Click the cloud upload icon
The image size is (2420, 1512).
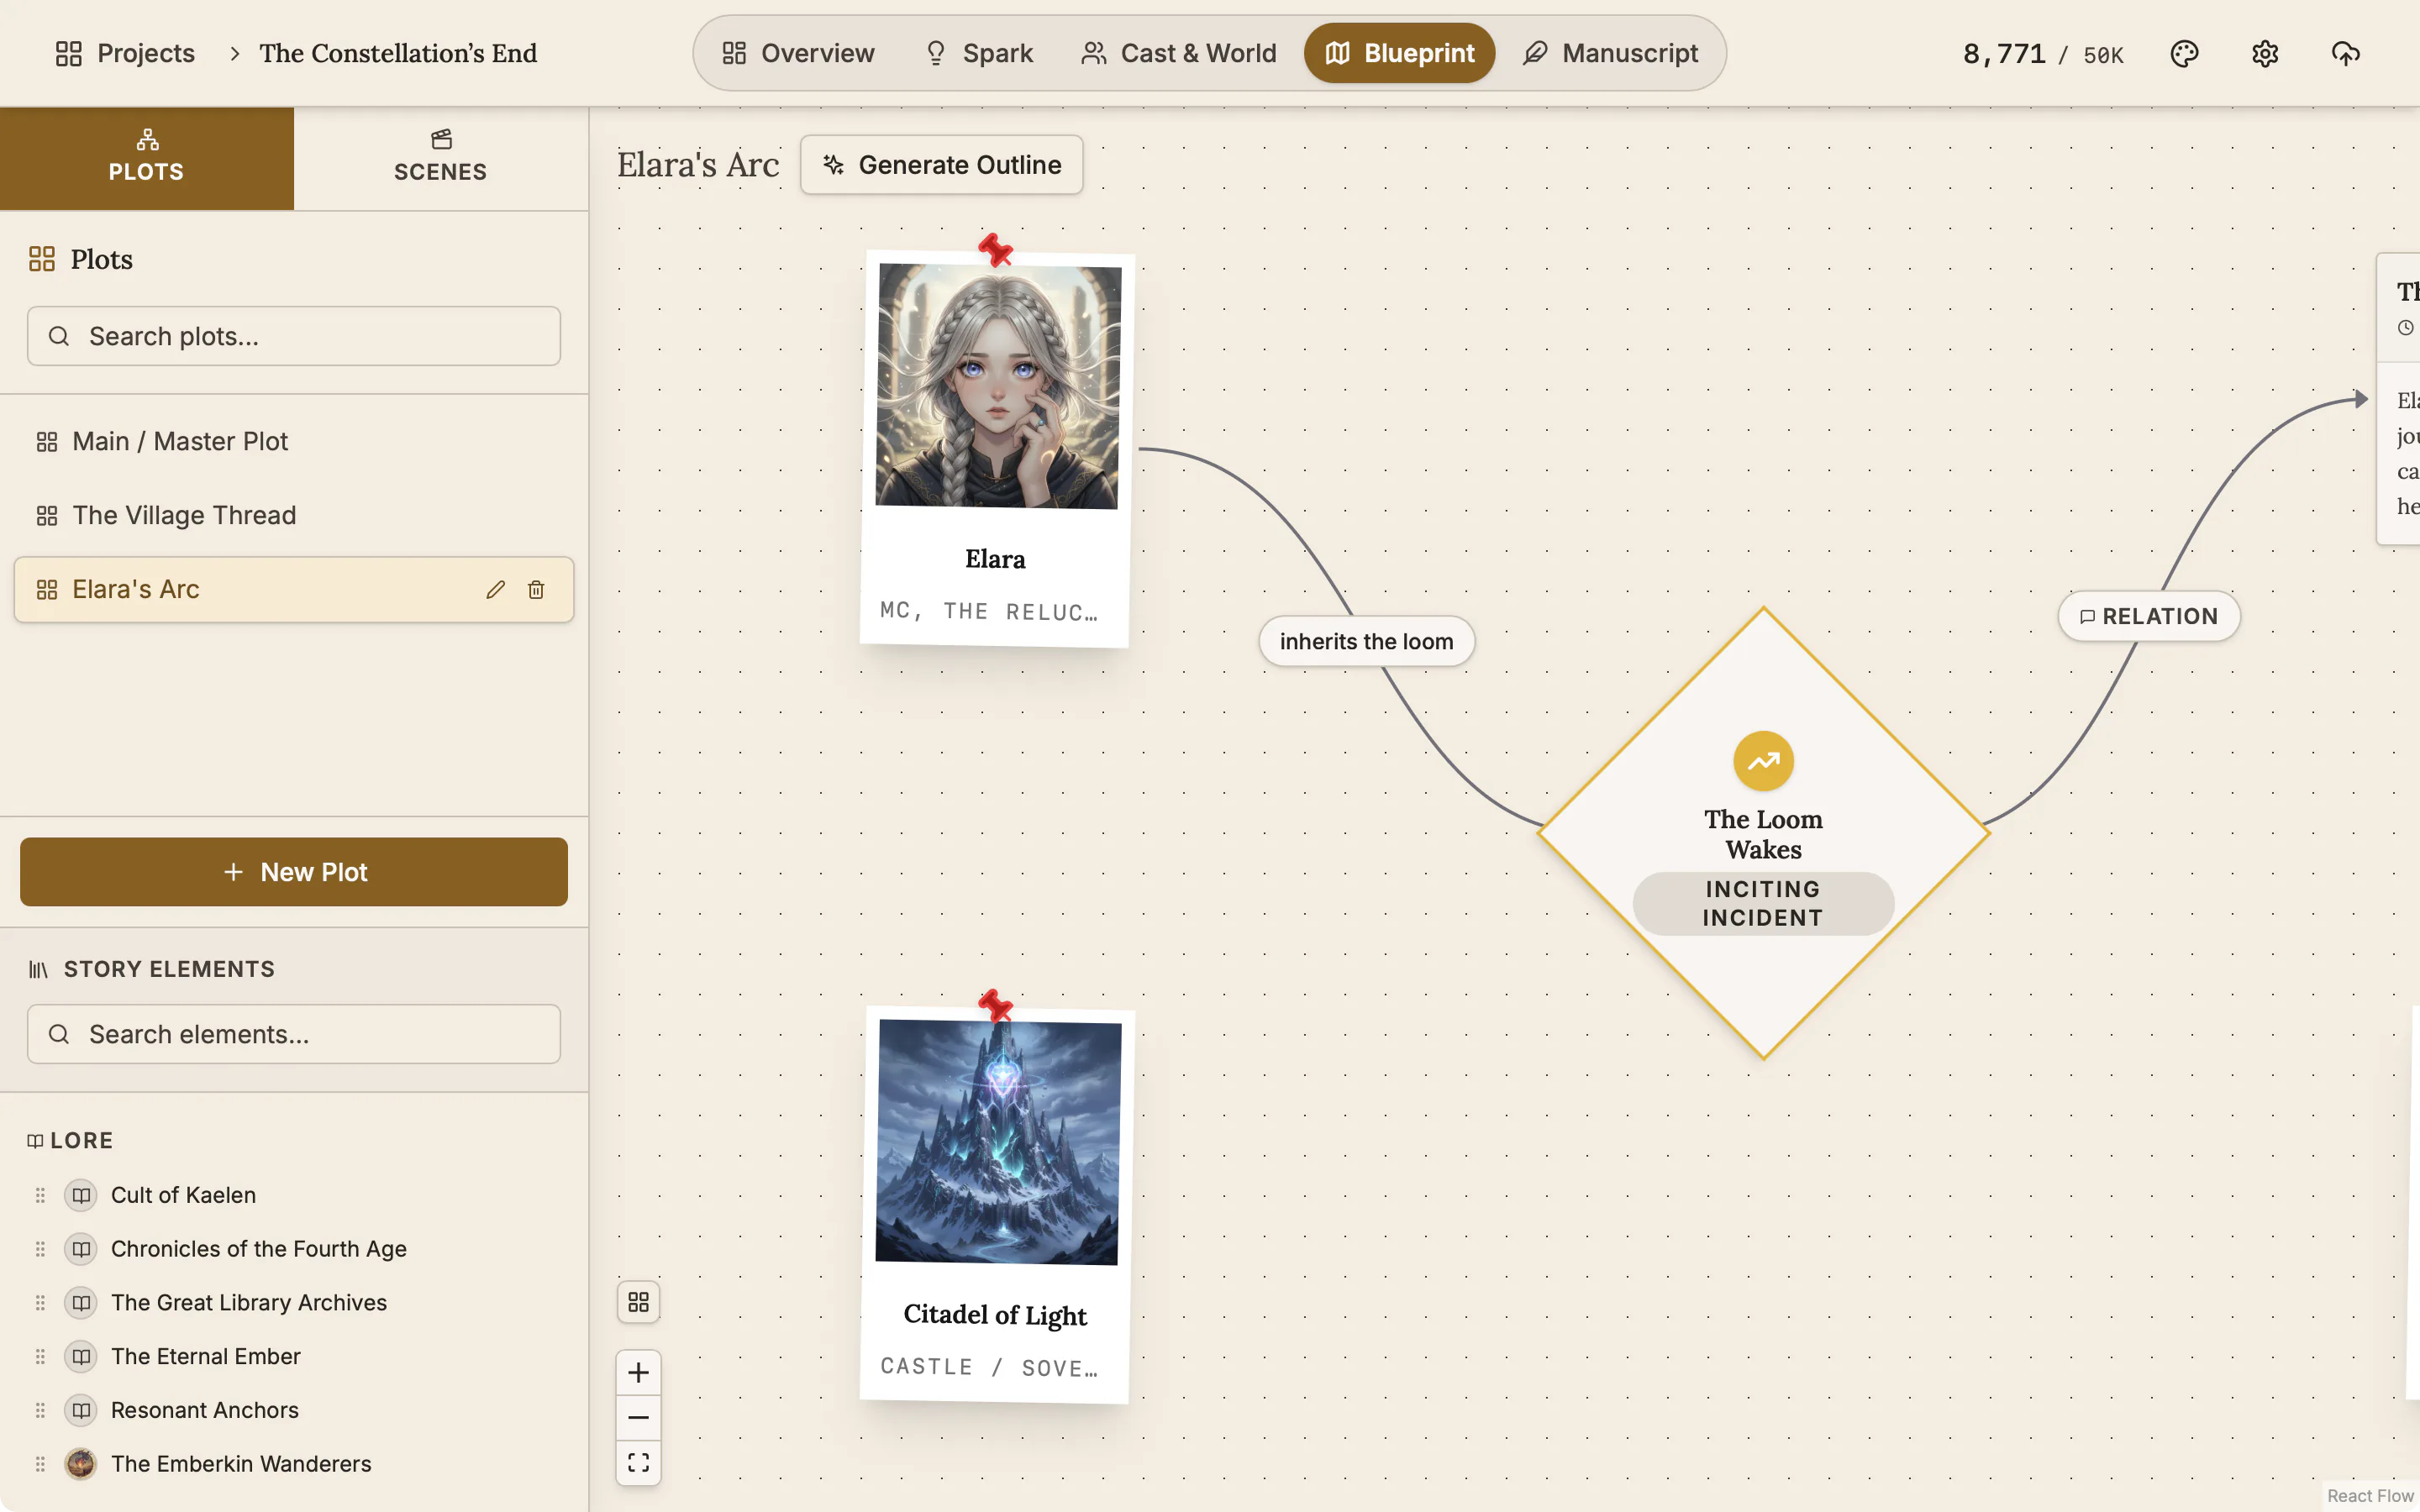pos(2345,53)
